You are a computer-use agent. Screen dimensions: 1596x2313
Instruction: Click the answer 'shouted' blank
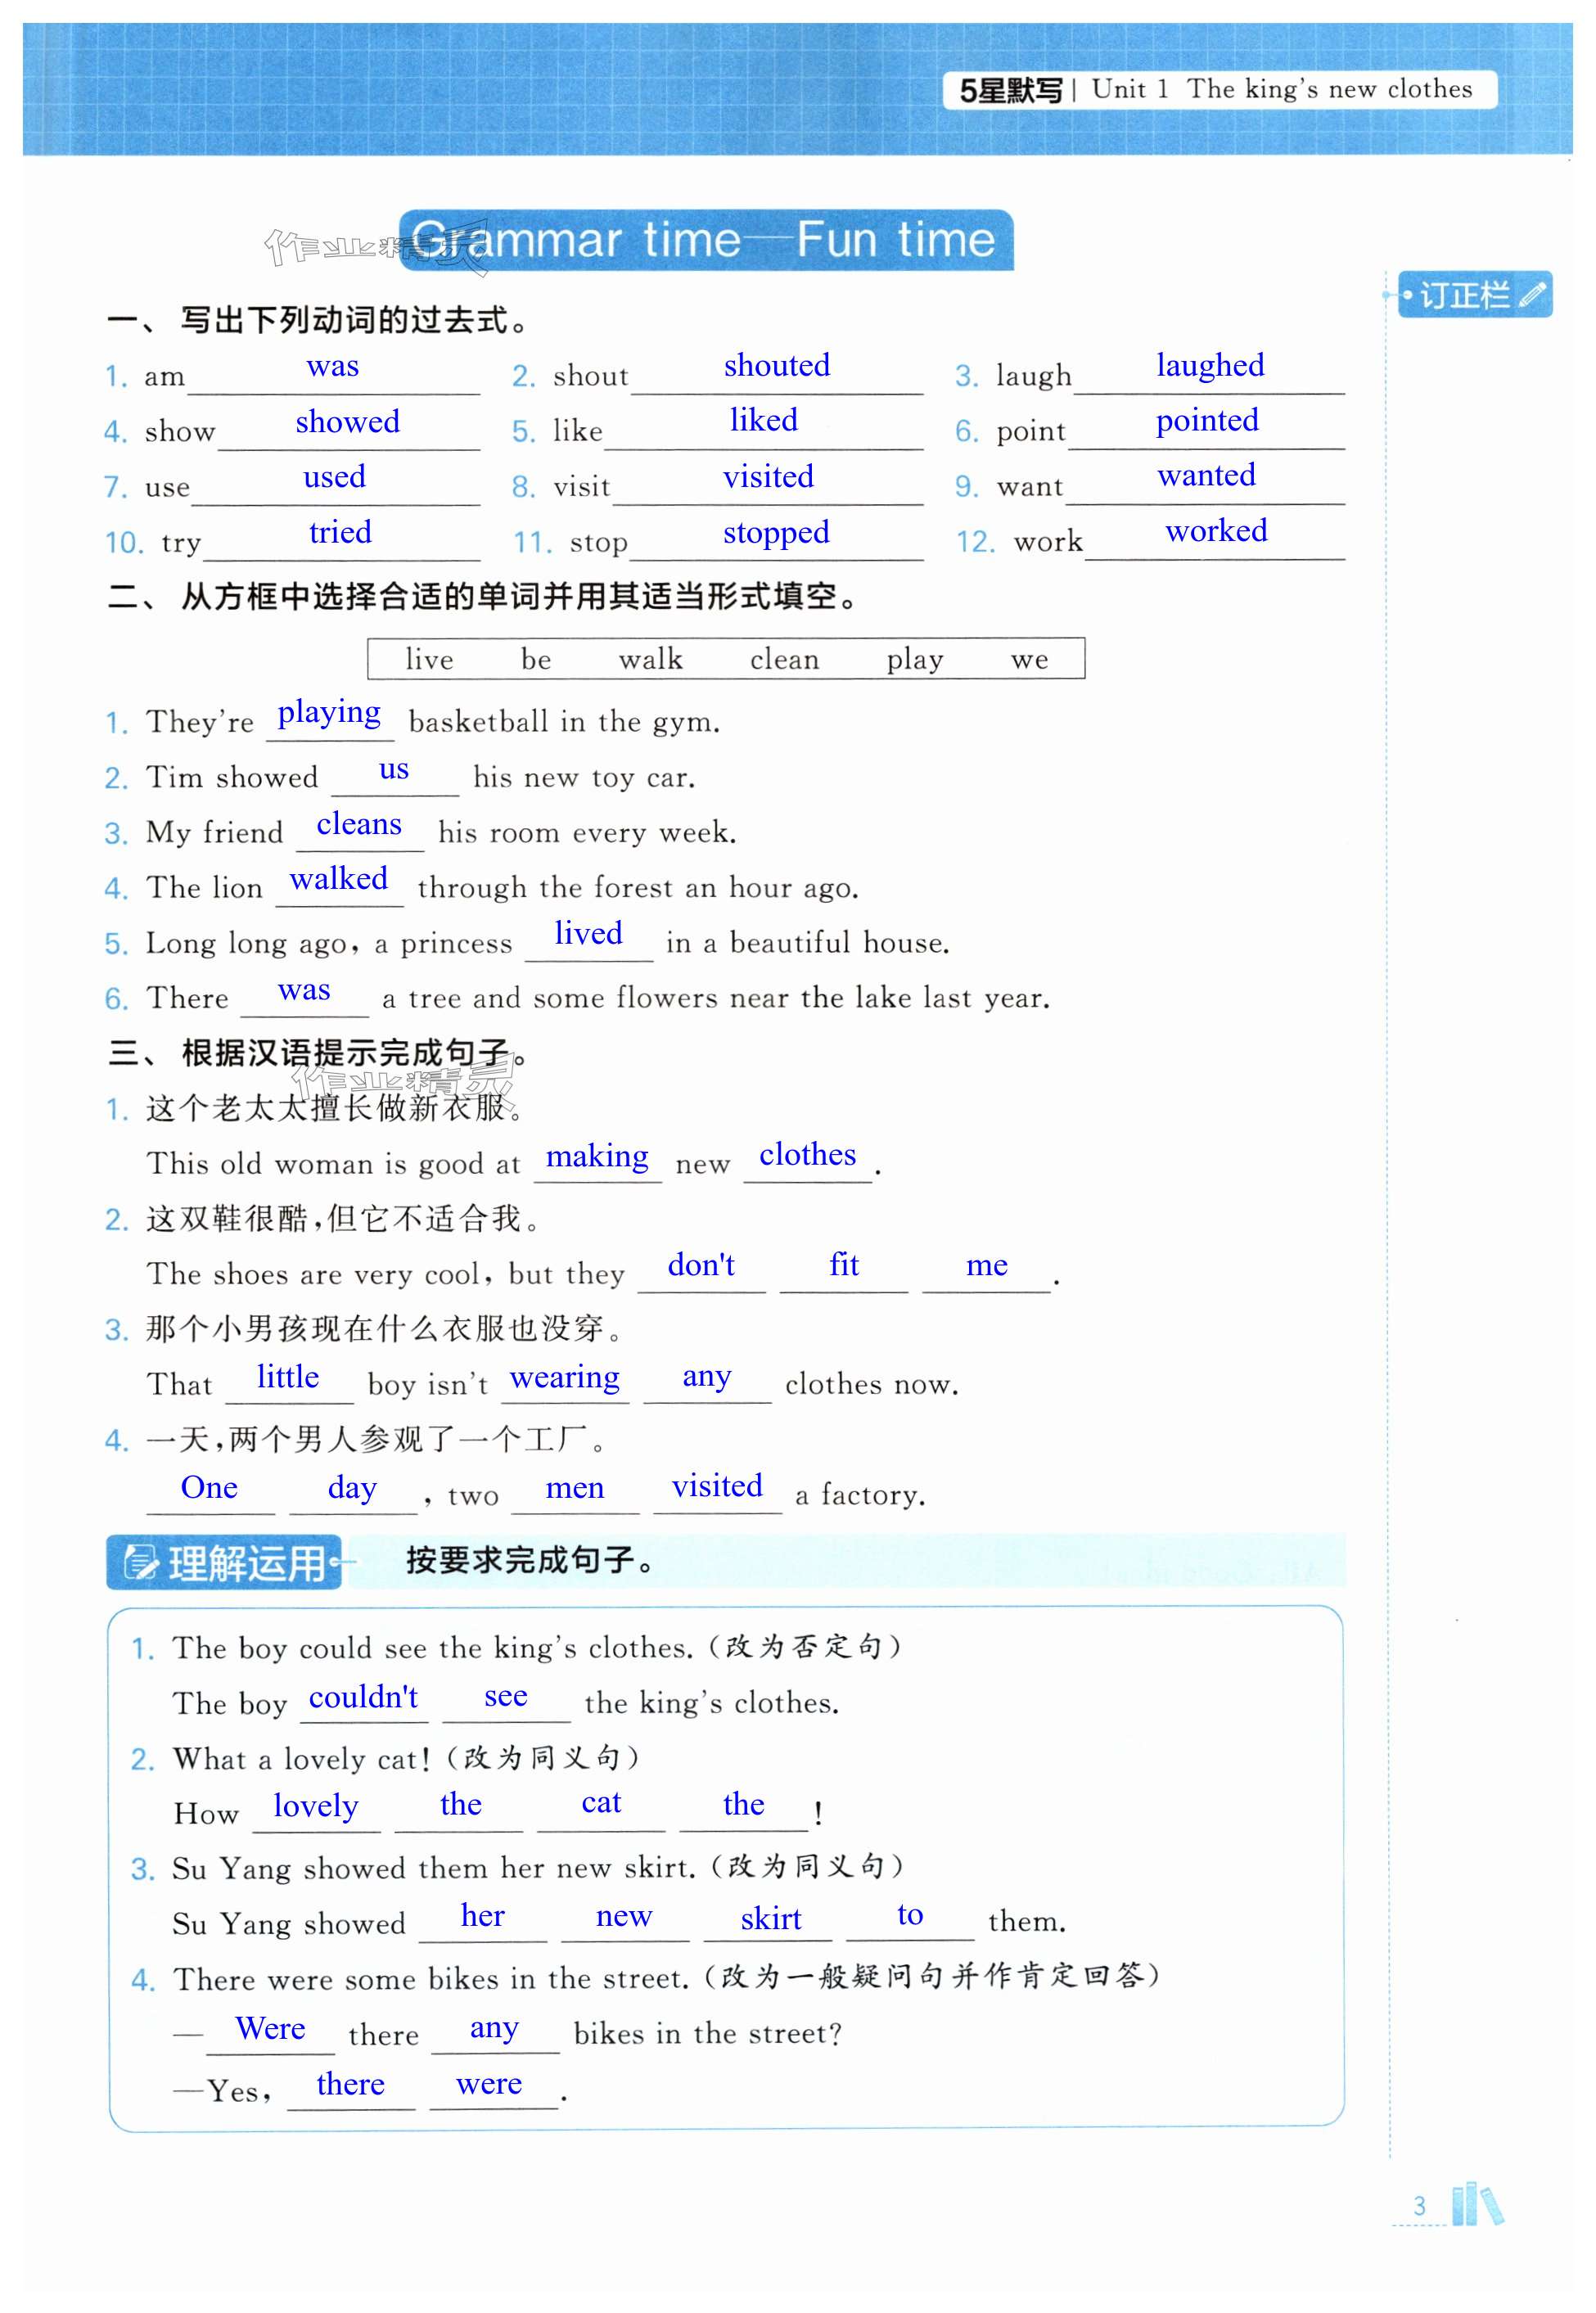point(776,366)
